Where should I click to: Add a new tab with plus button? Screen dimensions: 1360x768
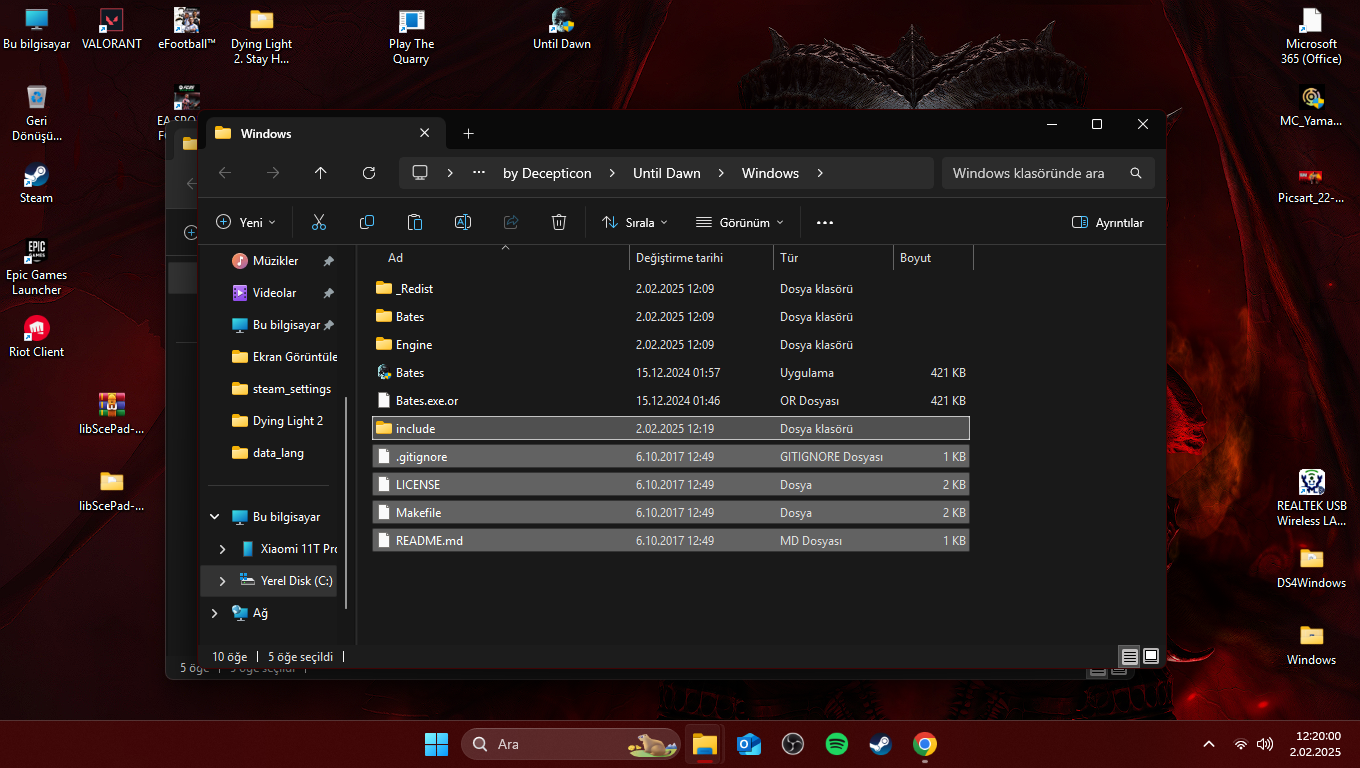[468, 133]
